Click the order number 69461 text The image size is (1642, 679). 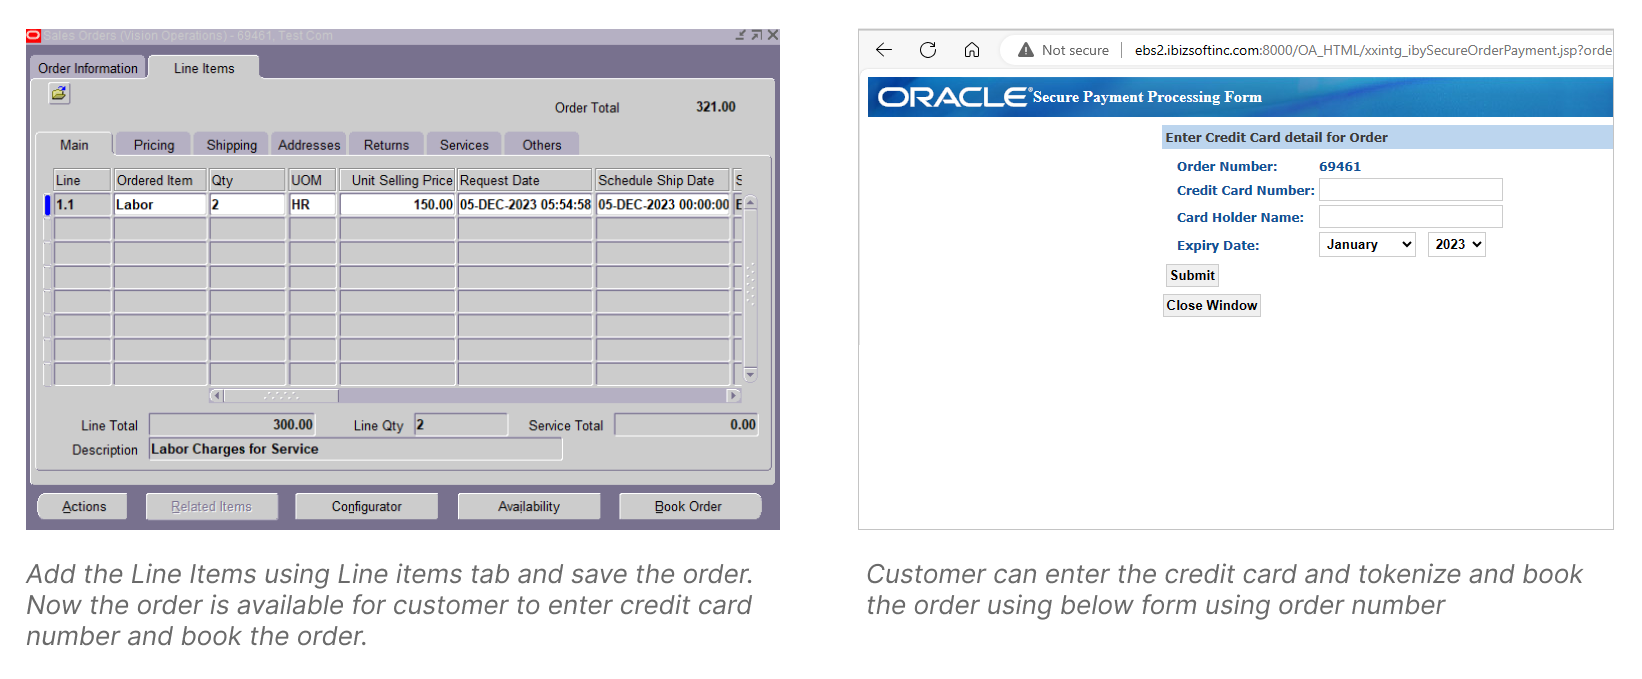1340,167
